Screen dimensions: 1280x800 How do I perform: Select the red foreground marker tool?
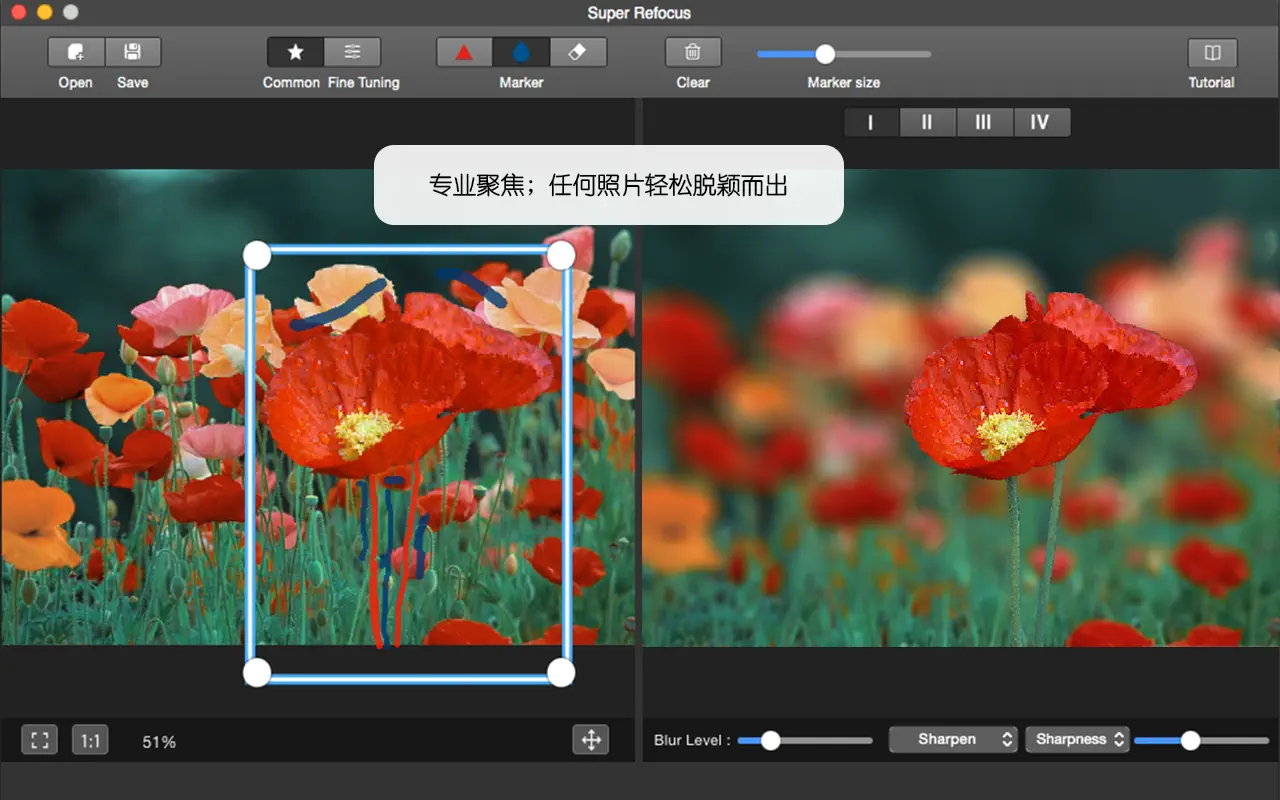coord(464,51)
